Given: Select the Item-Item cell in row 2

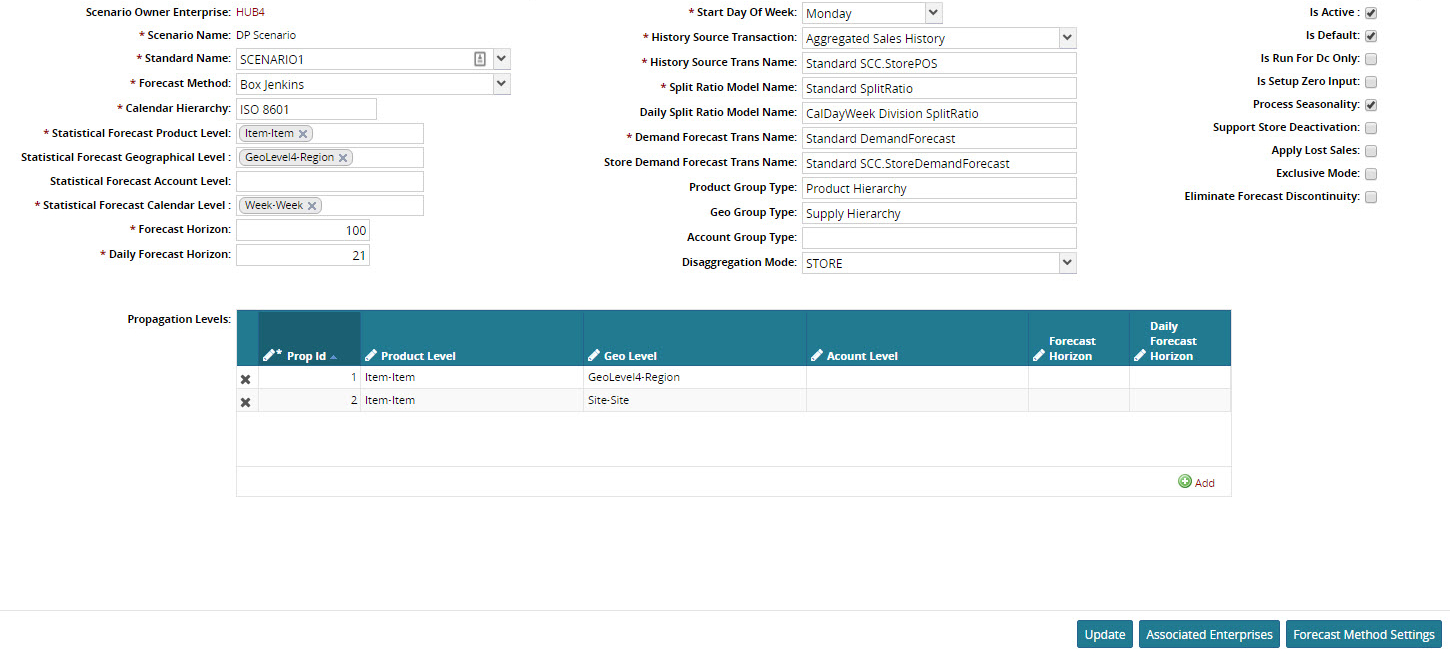Looking at the screenshot, I should pyautogui.click(x=472, y=400).
